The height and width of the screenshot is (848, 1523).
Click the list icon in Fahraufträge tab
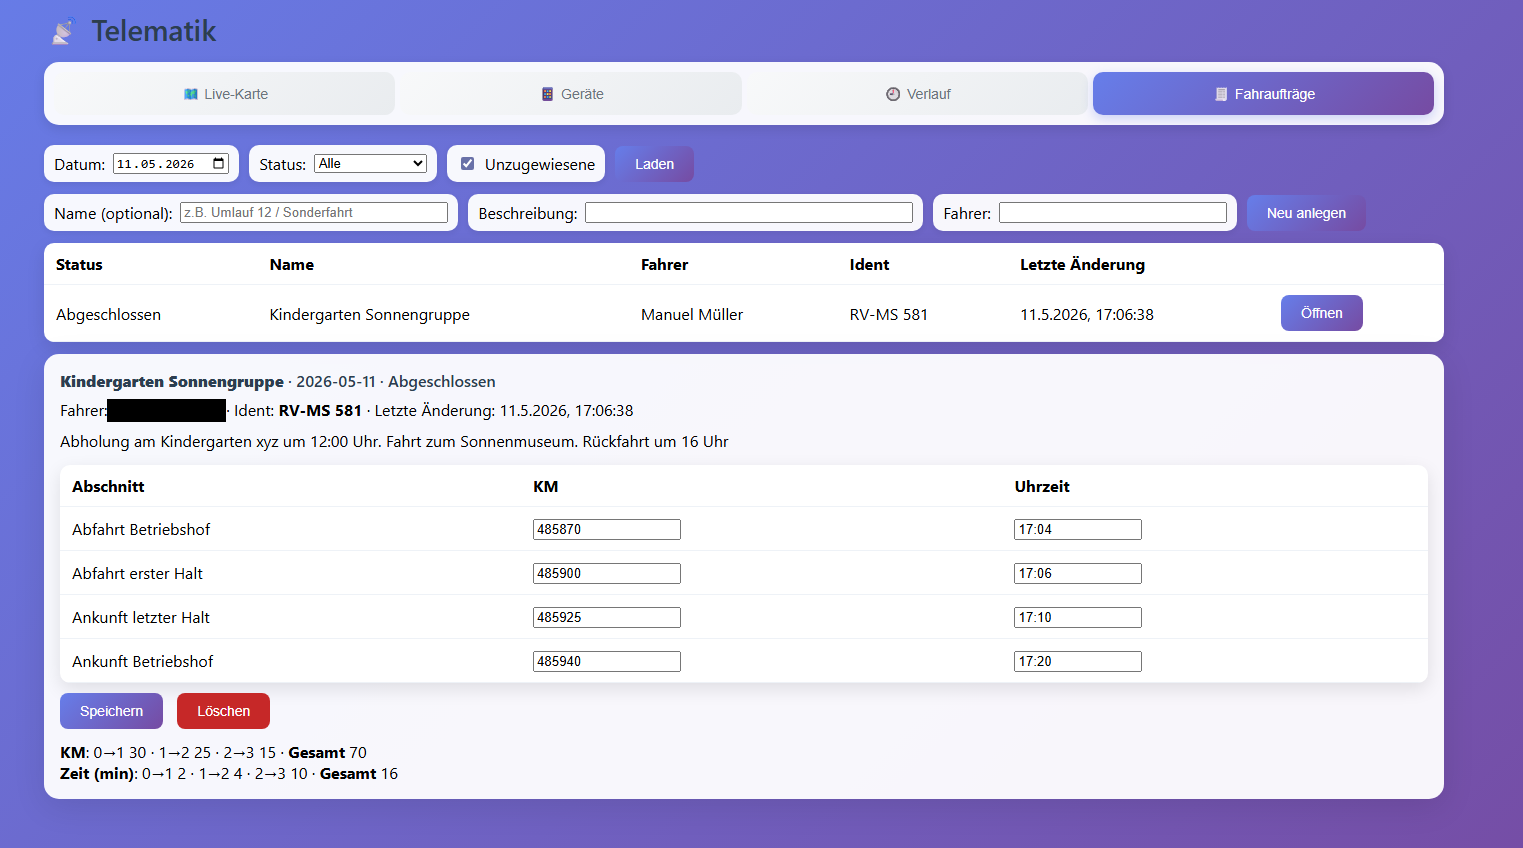(x=1221, y=94)
